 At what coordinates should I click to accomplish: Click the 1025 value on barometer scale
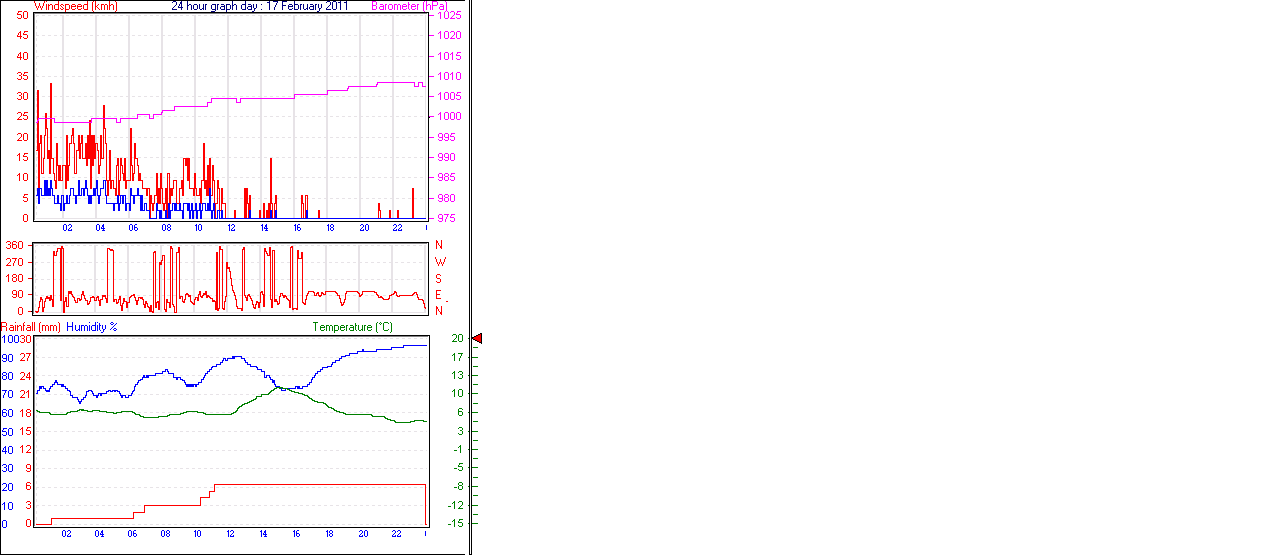click(449, 16)
